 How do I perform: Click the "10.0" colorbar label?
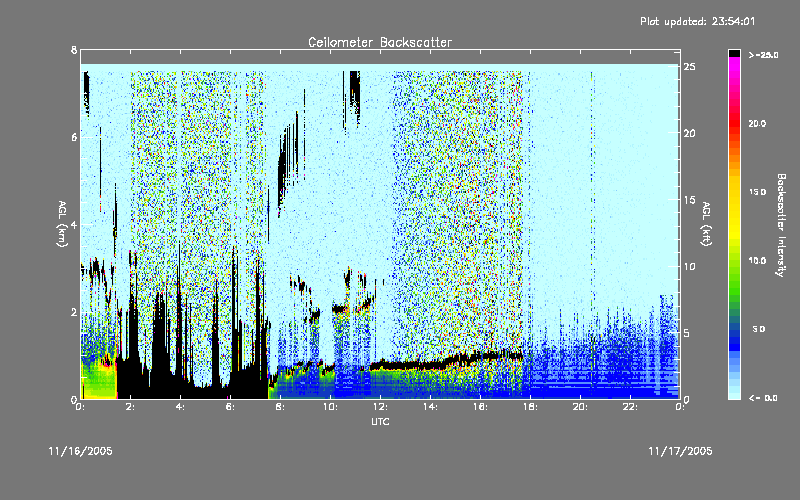click(757, 260)
